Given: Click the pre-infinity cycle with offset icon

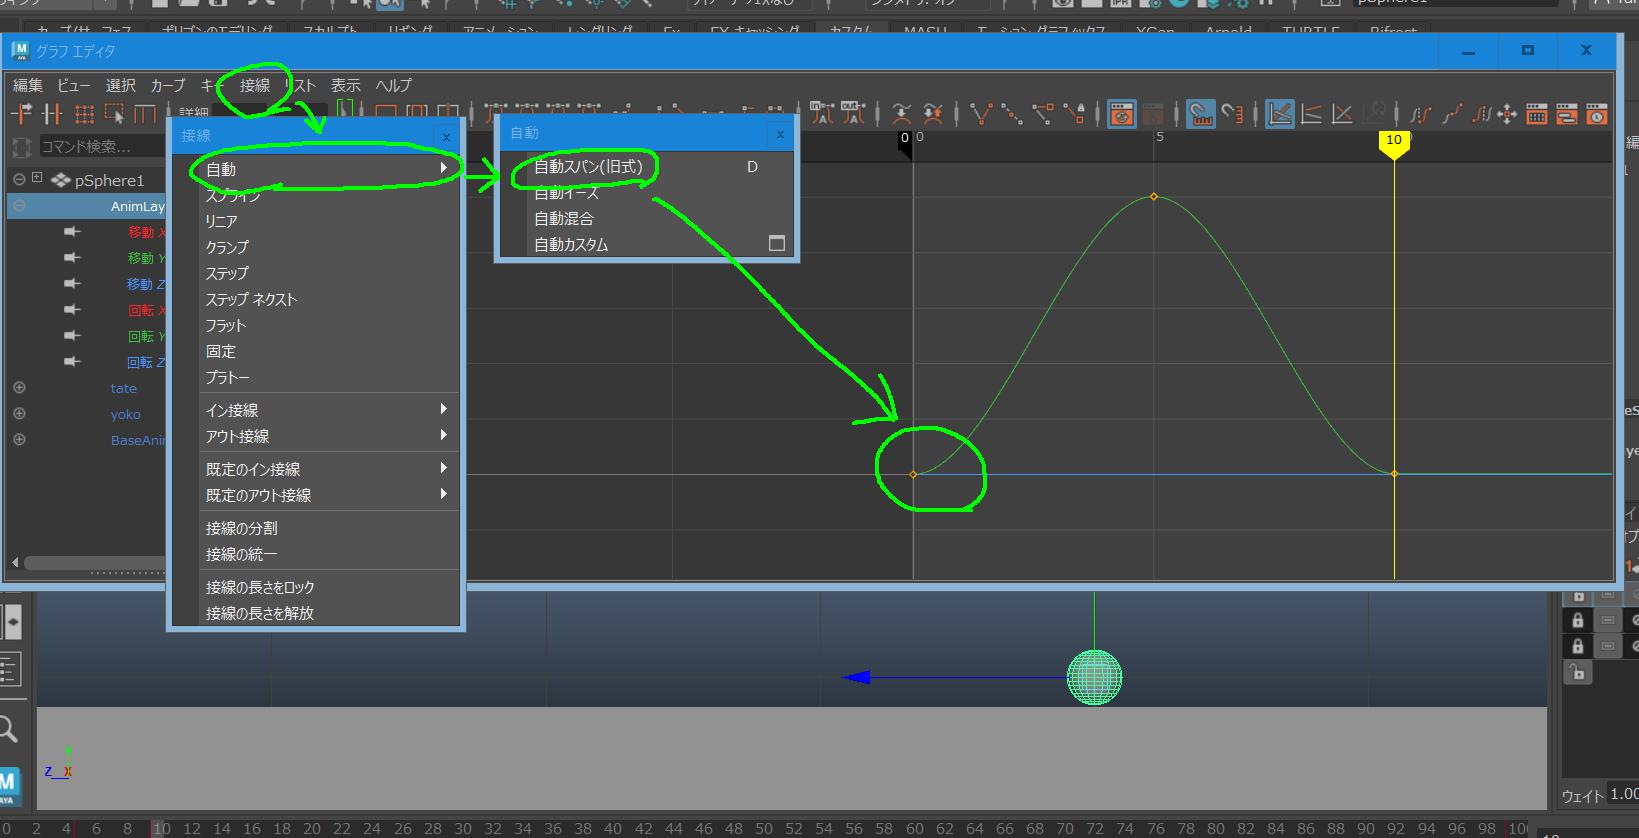Looking at the screenshot, I should (x=1451, y=114).
